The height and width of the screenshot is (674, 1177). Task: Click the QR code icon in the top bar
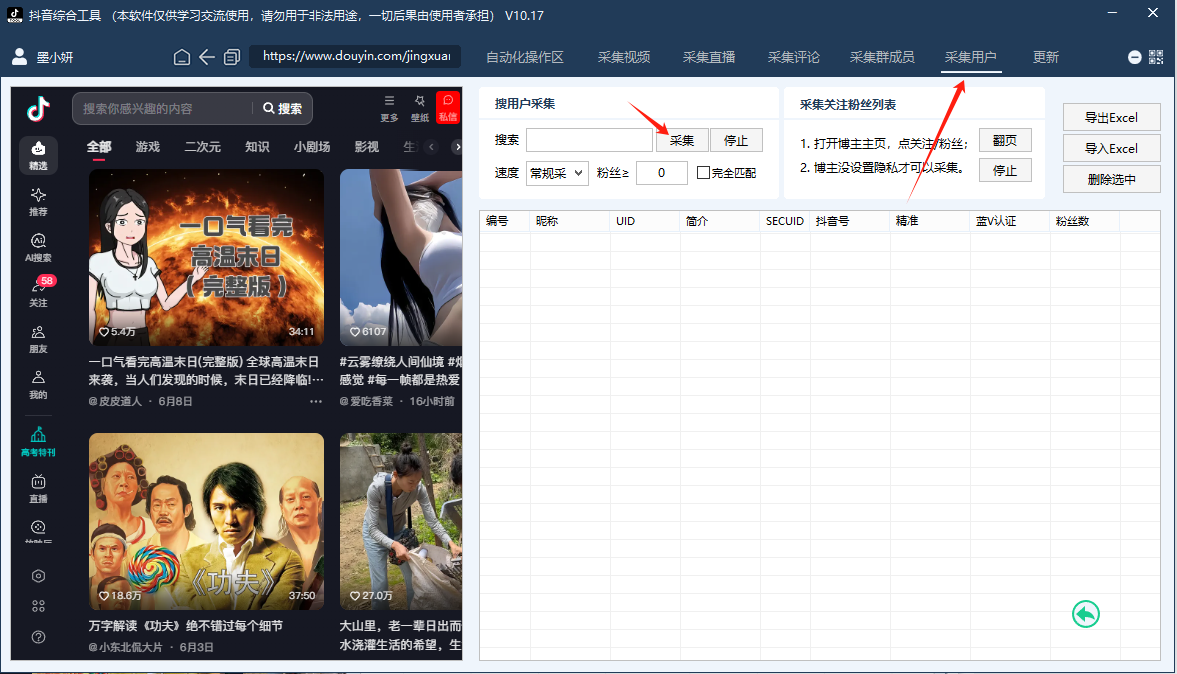coord(1156,57)
